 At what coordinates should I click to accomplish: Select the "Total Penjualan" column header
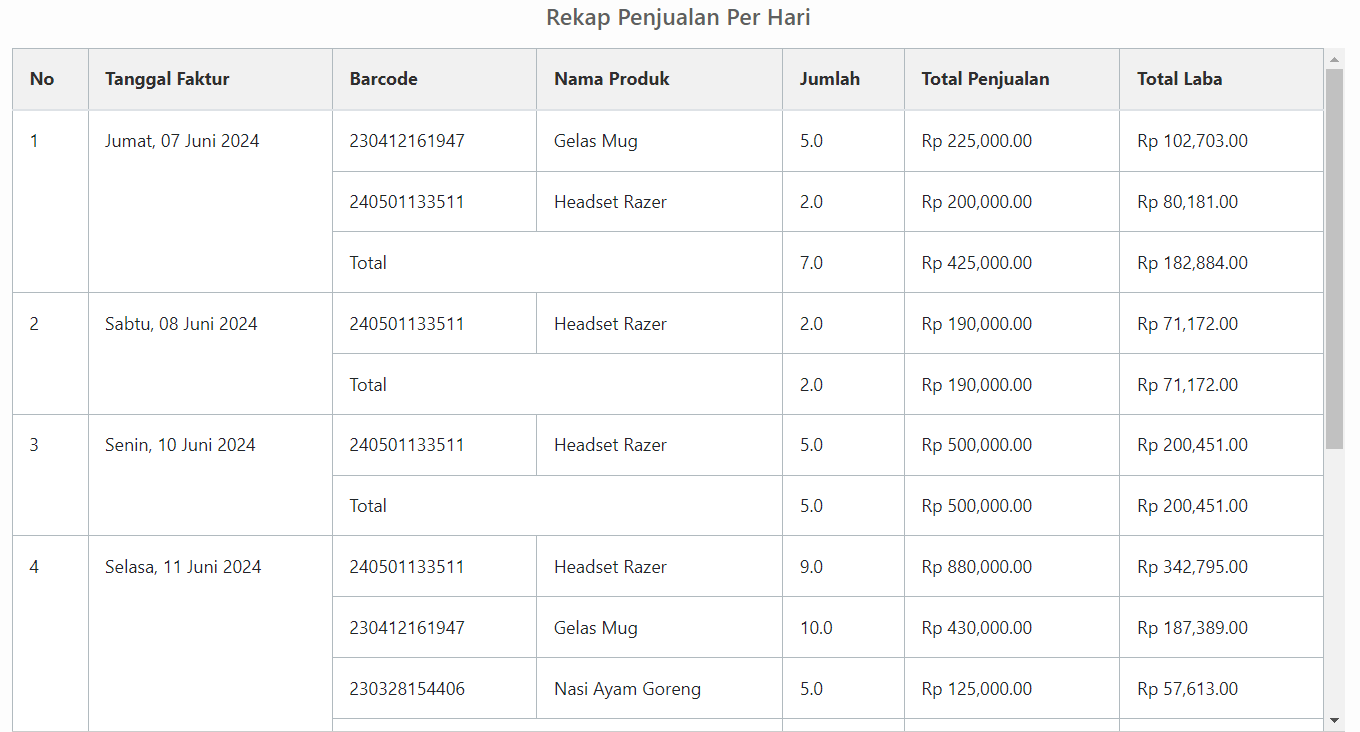(985, 79)
